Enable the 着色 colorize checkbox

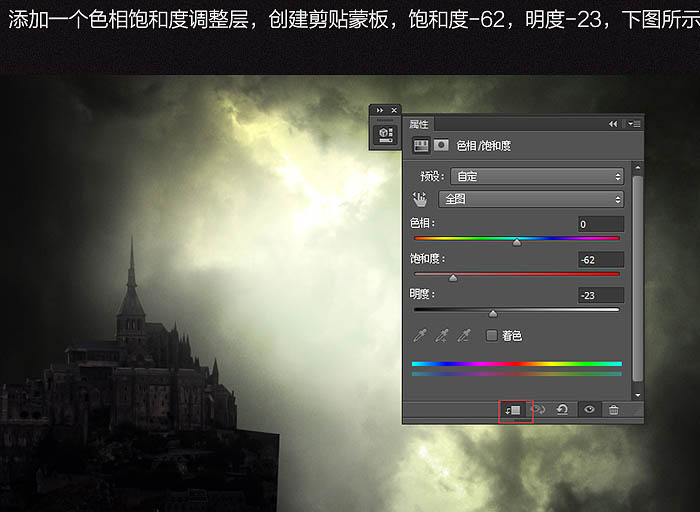pyautogui.click(x=491, y=335)
